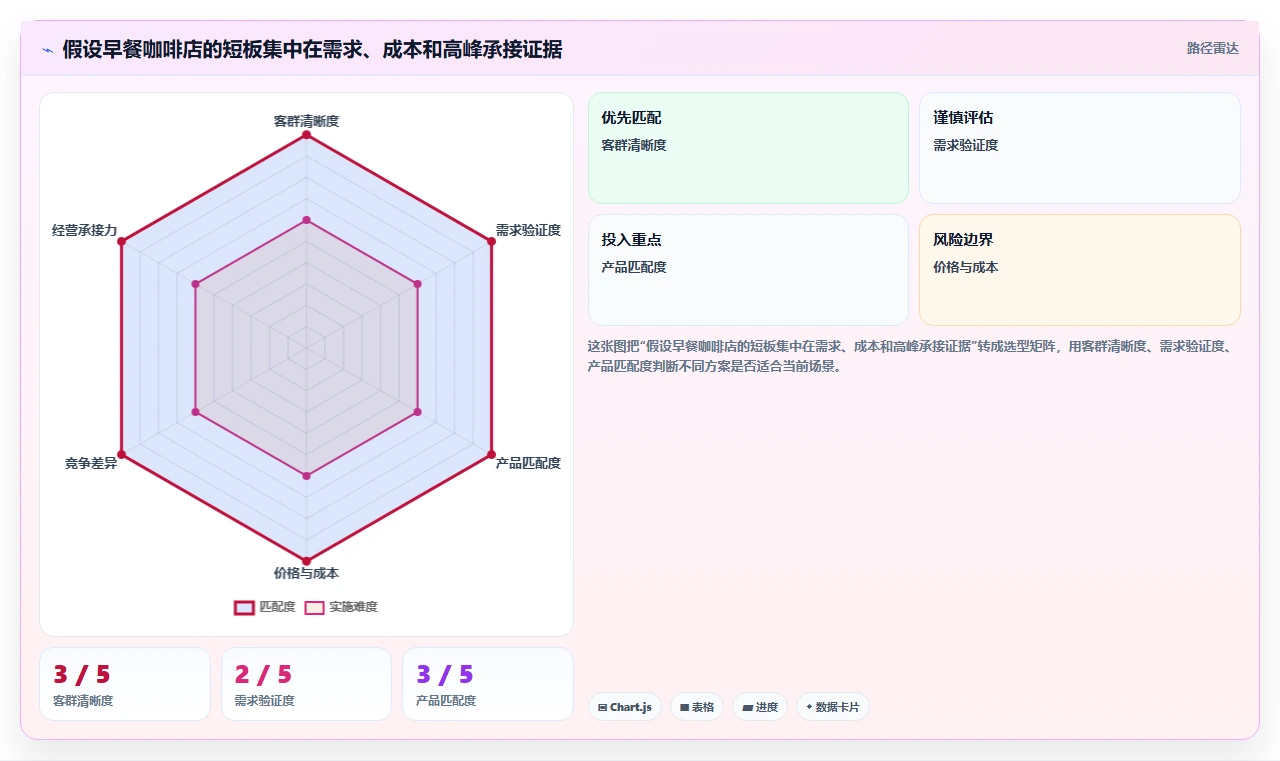
Task: Click 产品匹配度 text in 投入重点 card
Action: 634,267
